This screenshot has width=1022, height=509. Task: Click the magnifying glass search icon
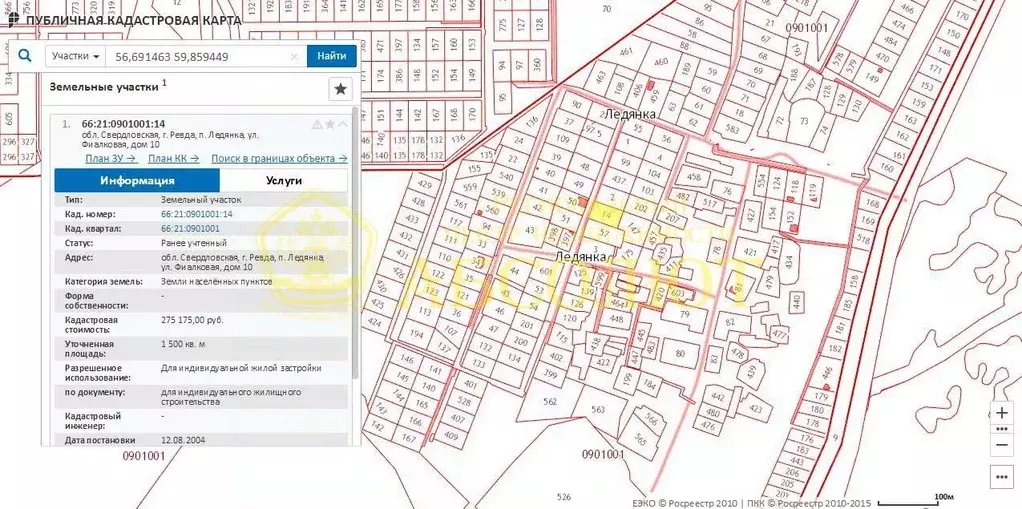coord(25,57)
